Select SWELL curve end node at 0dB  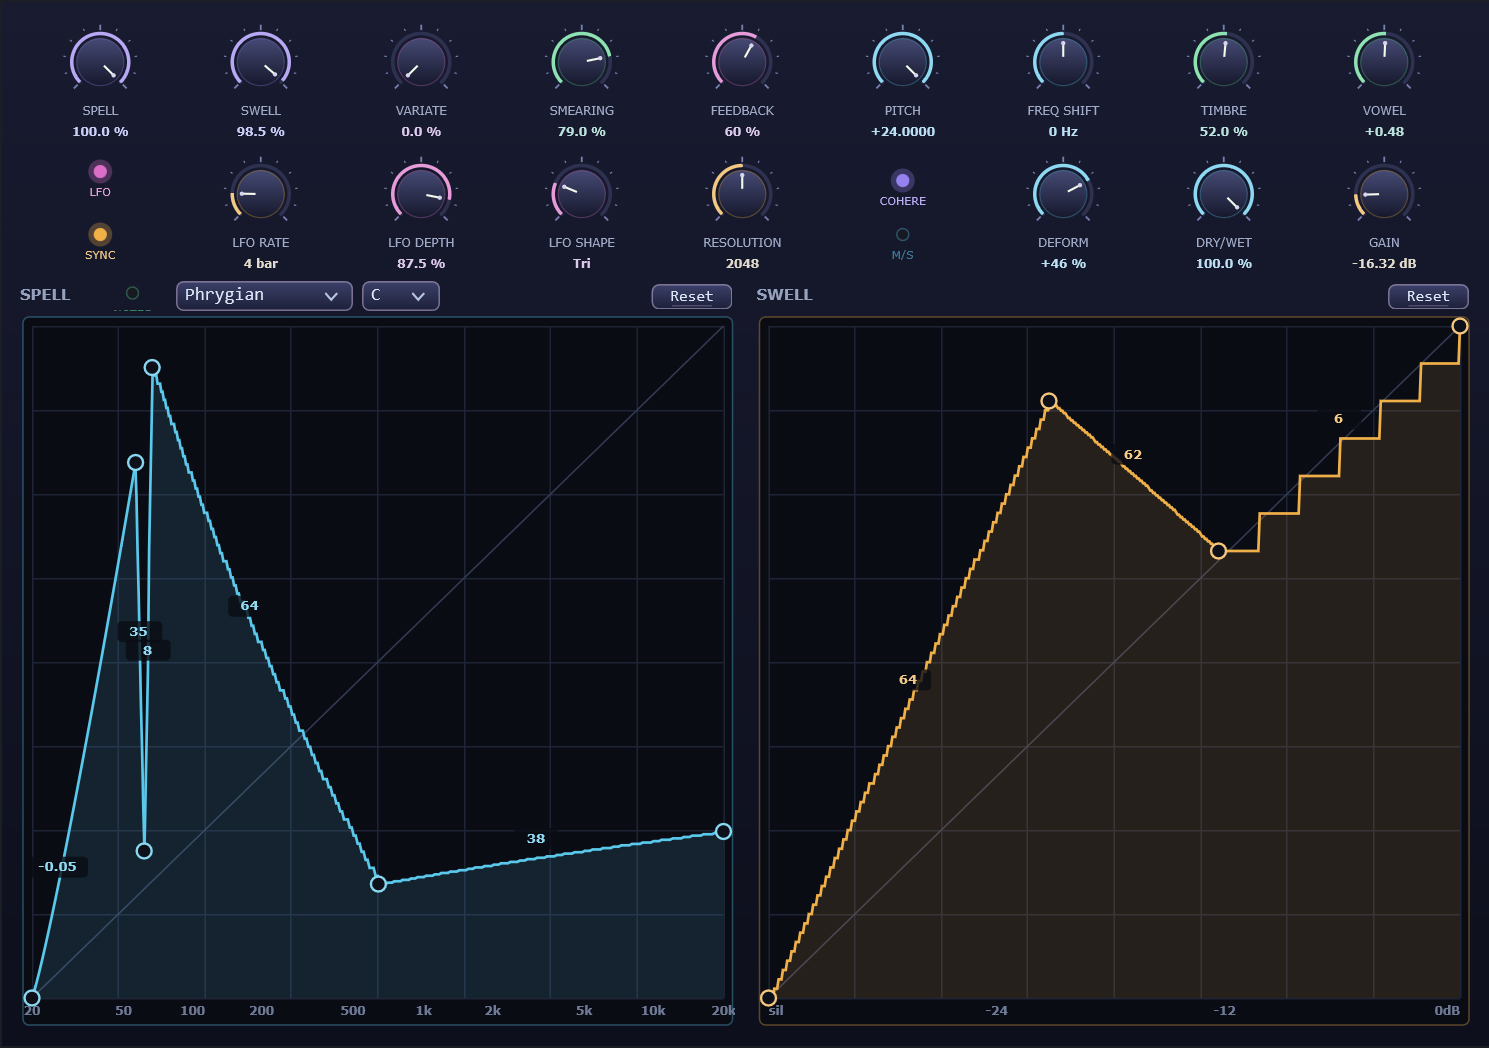point(1460,326)
